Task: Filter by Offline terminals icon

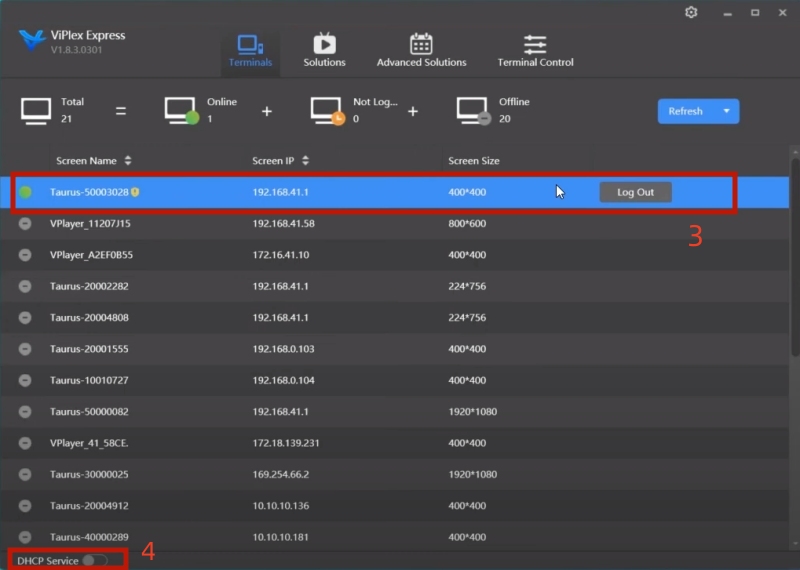Action: click(473, 111)
